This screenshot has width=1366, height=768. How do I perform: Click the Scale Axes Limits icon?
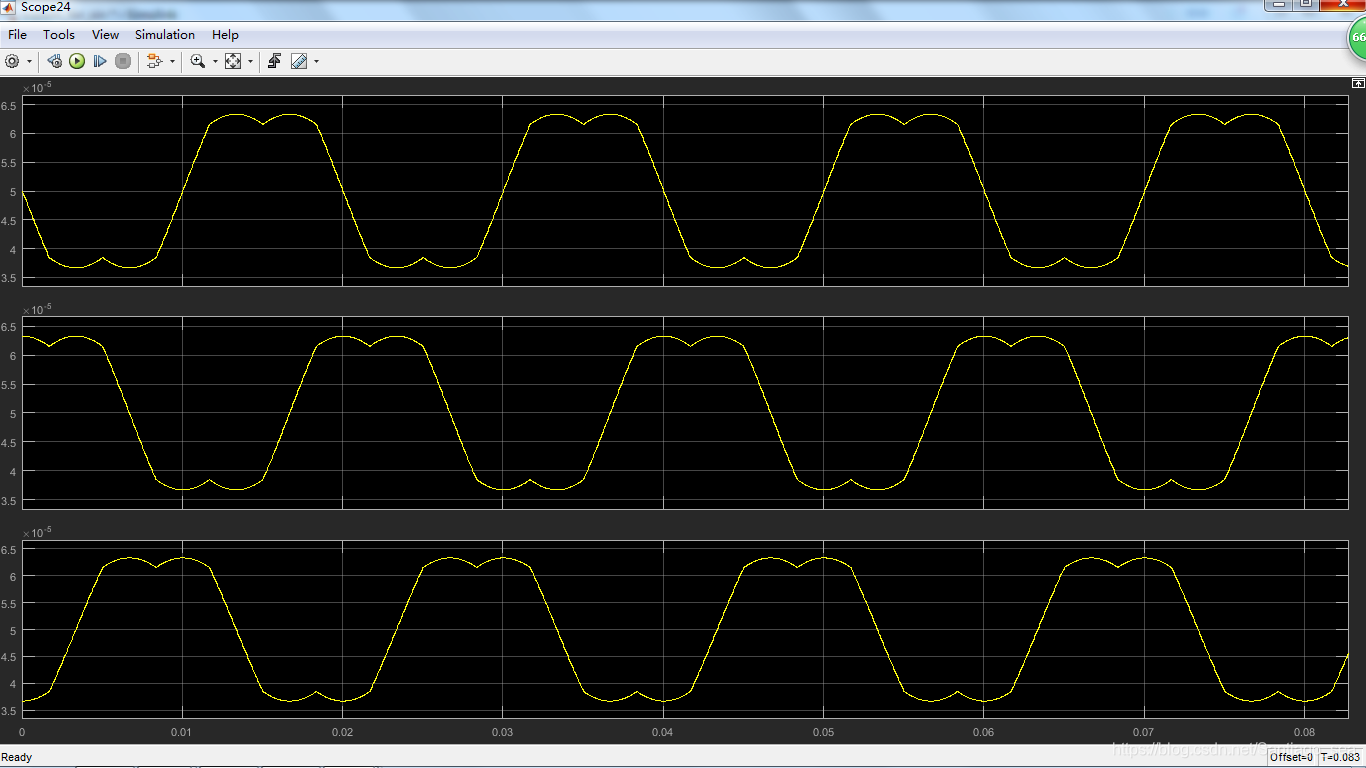pos(233,61)
